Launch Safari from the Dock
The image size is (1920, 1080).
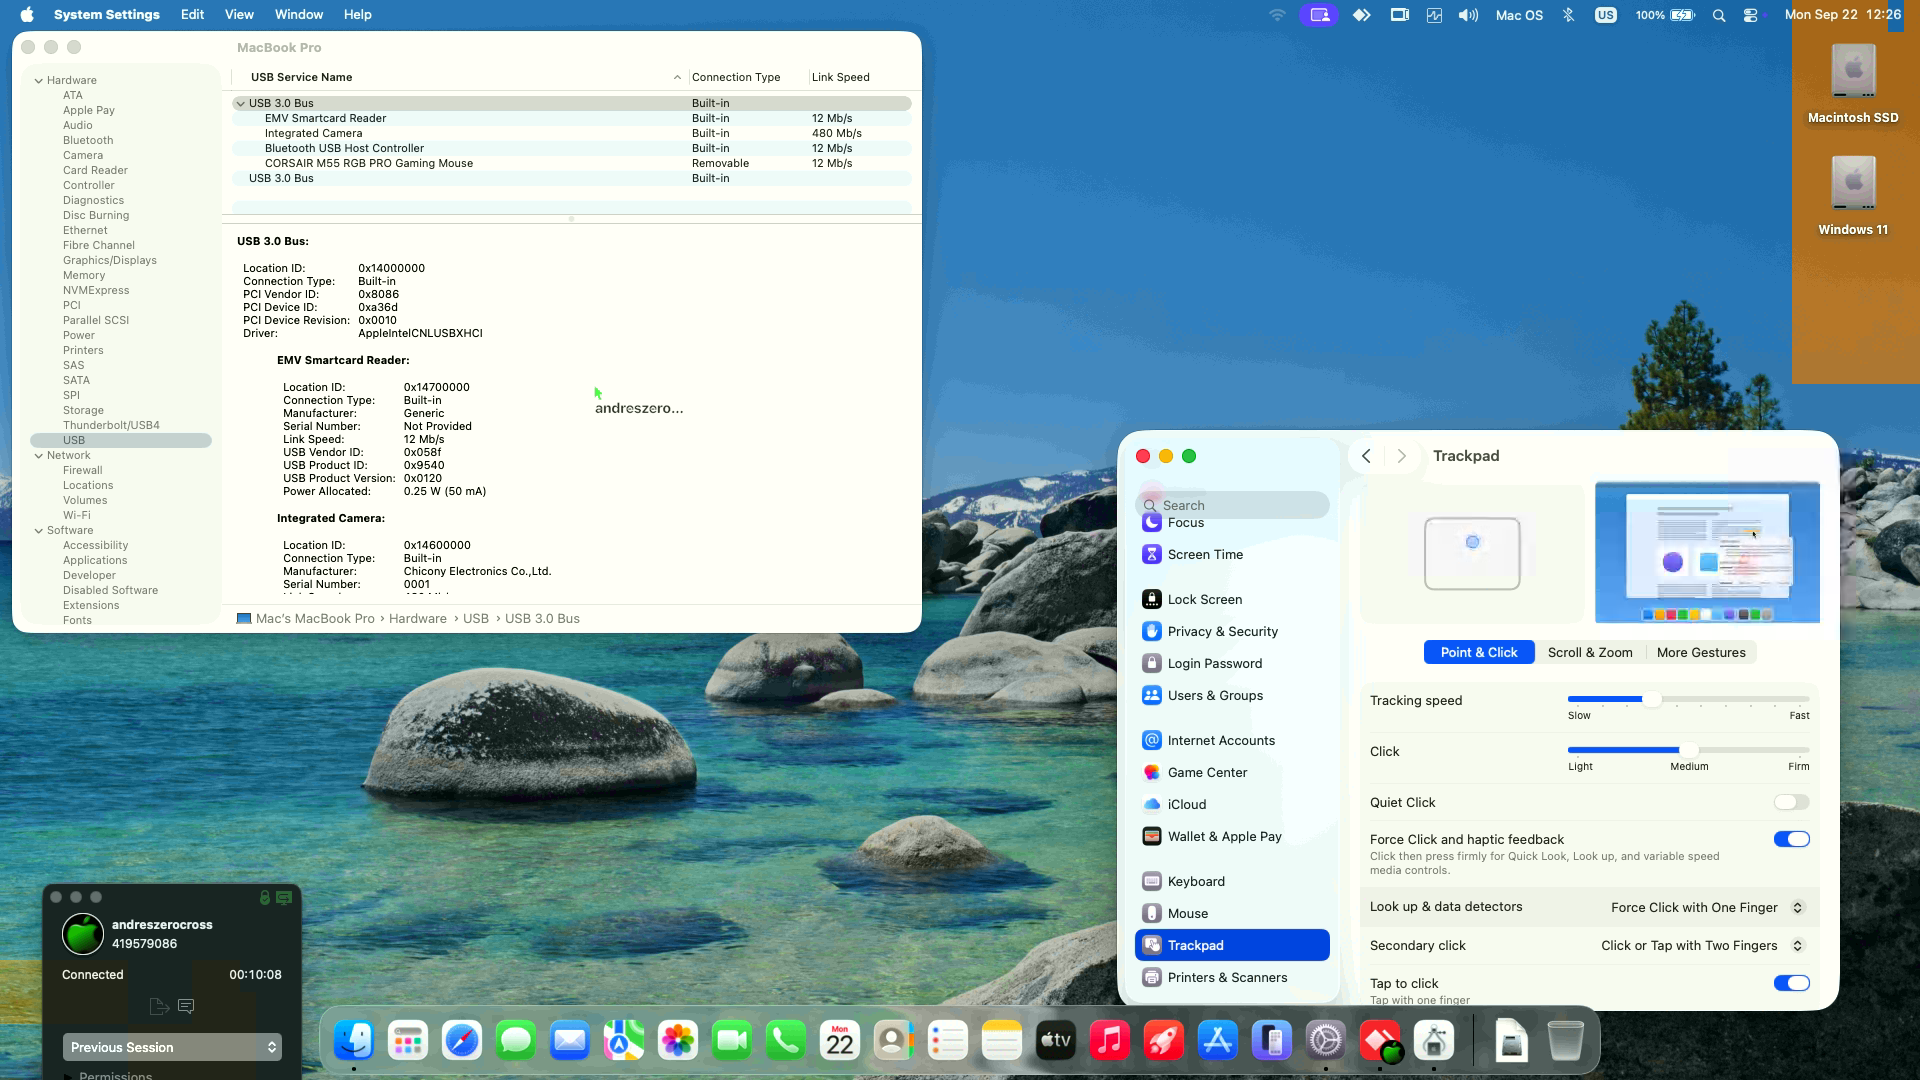[x=462, y=1041]
